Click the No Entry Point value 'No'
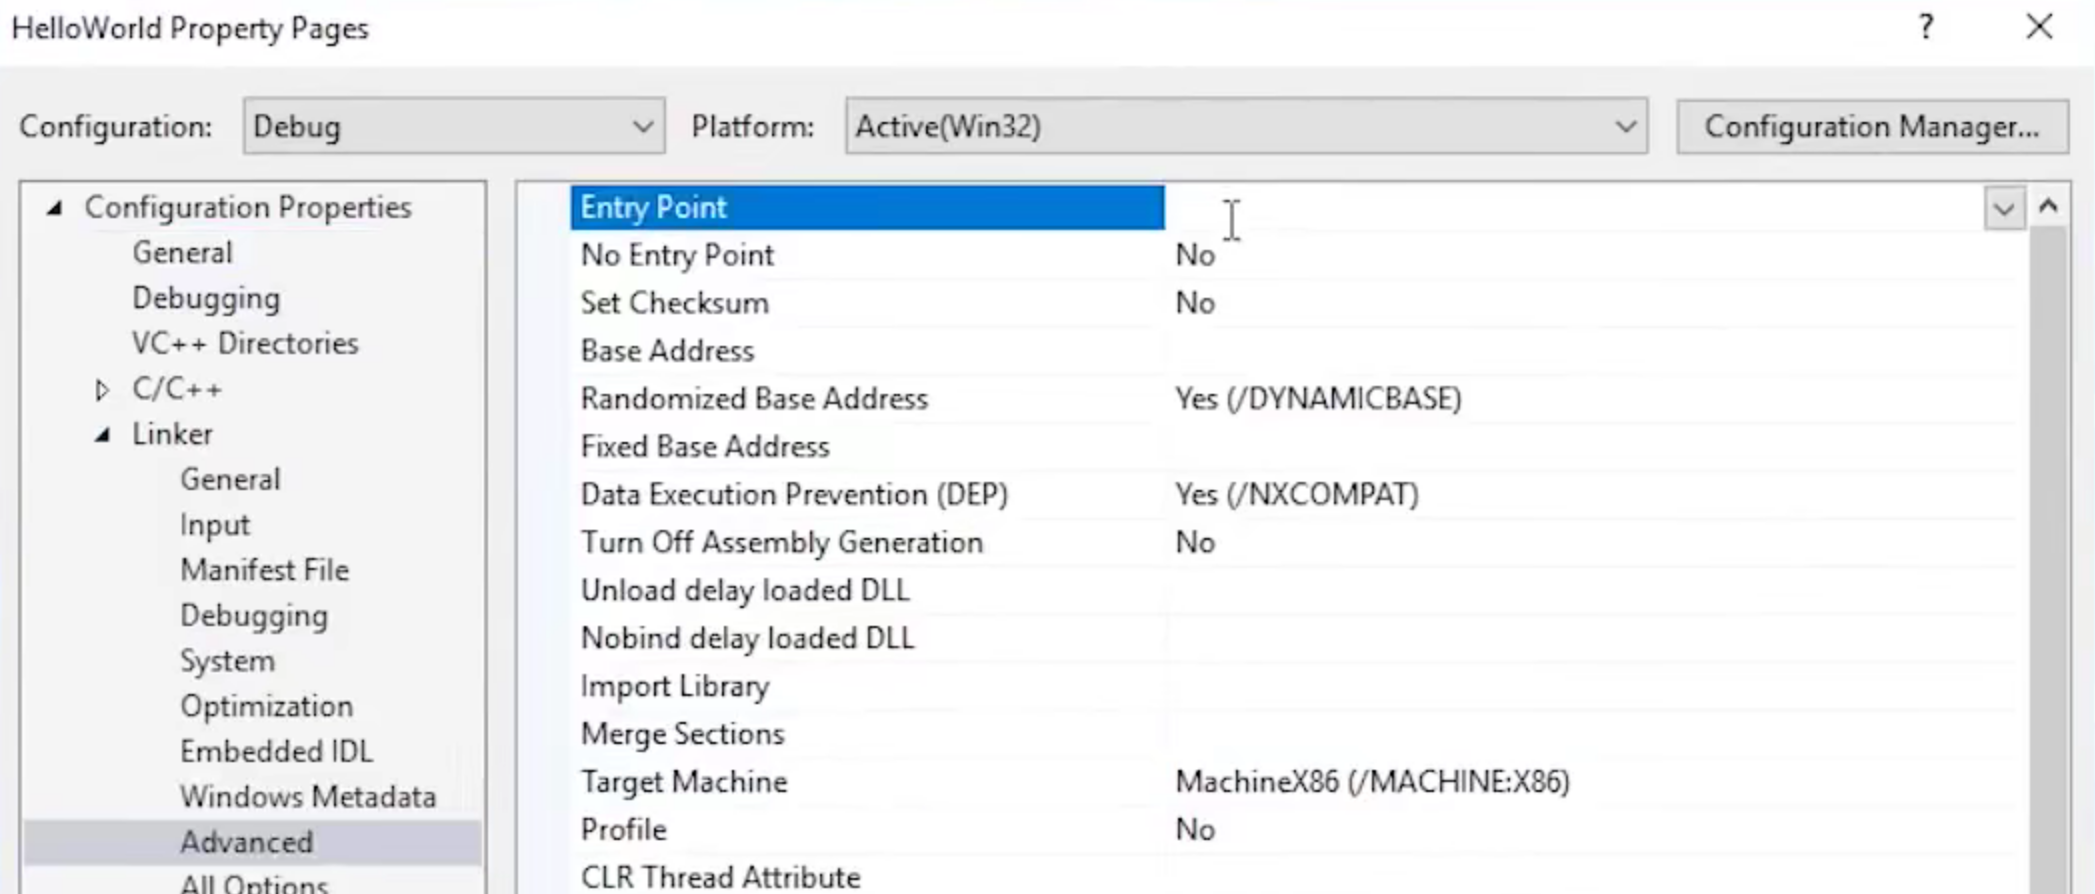 pyautogui.click(x=1195, y=255)
